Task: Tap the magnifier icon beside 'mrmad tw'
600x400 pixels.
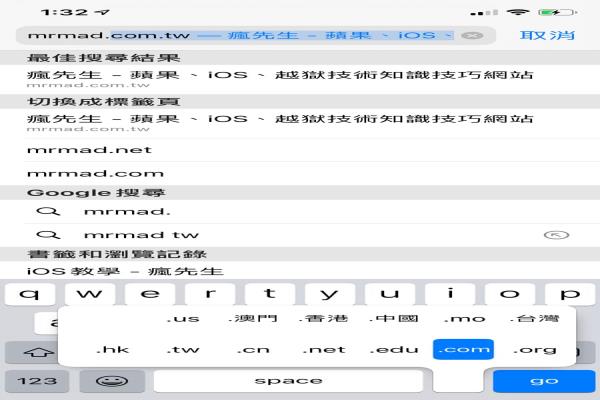Action: pyautogui.click(x=48, y=235)
